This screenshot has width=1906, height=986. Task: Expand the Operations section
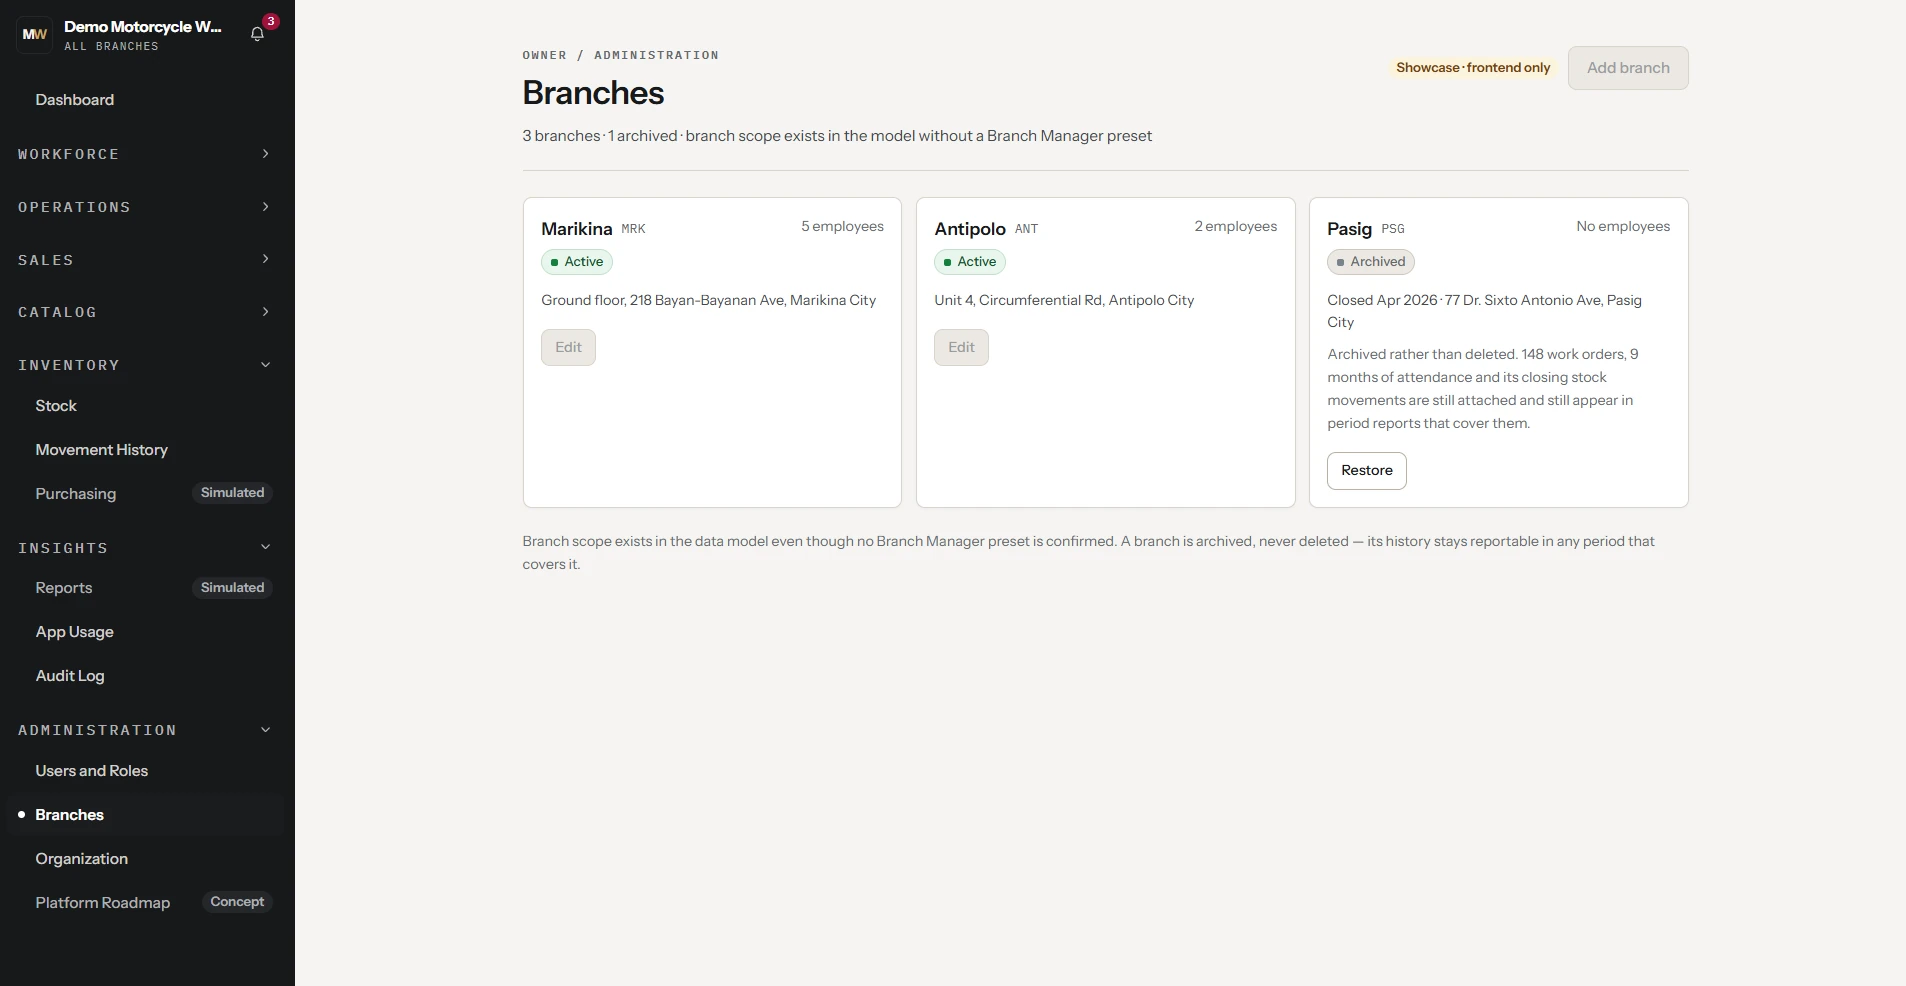coord(145,207)
